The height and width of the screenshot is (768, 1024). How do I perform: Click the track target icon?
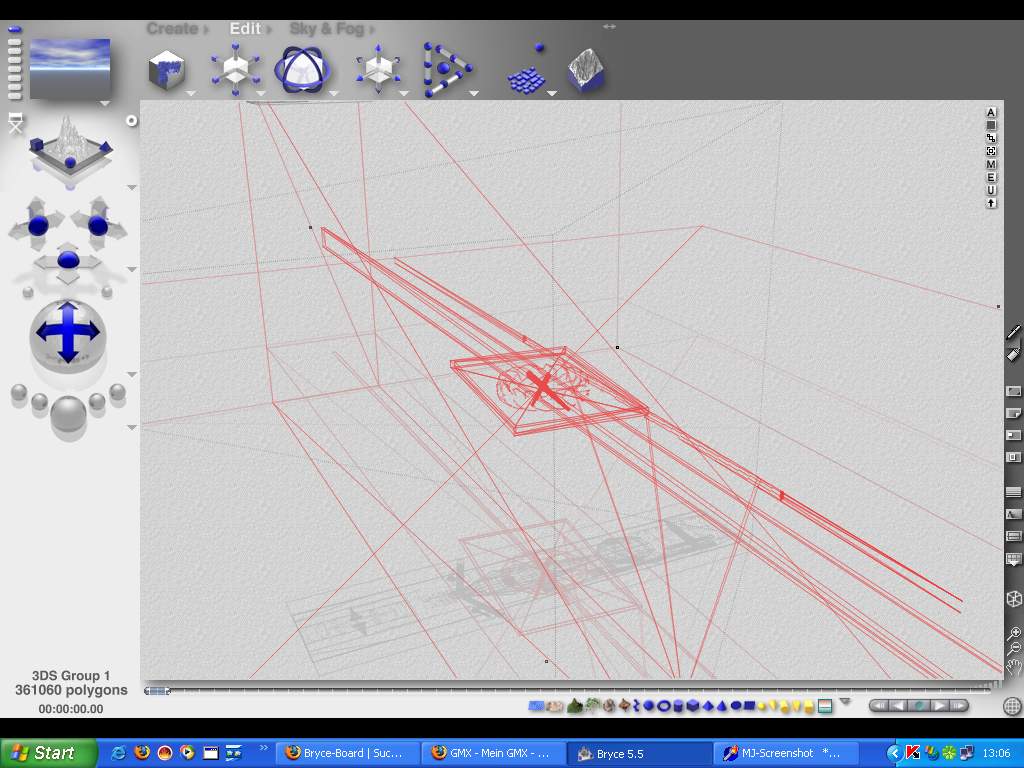(x=991, y=152)
